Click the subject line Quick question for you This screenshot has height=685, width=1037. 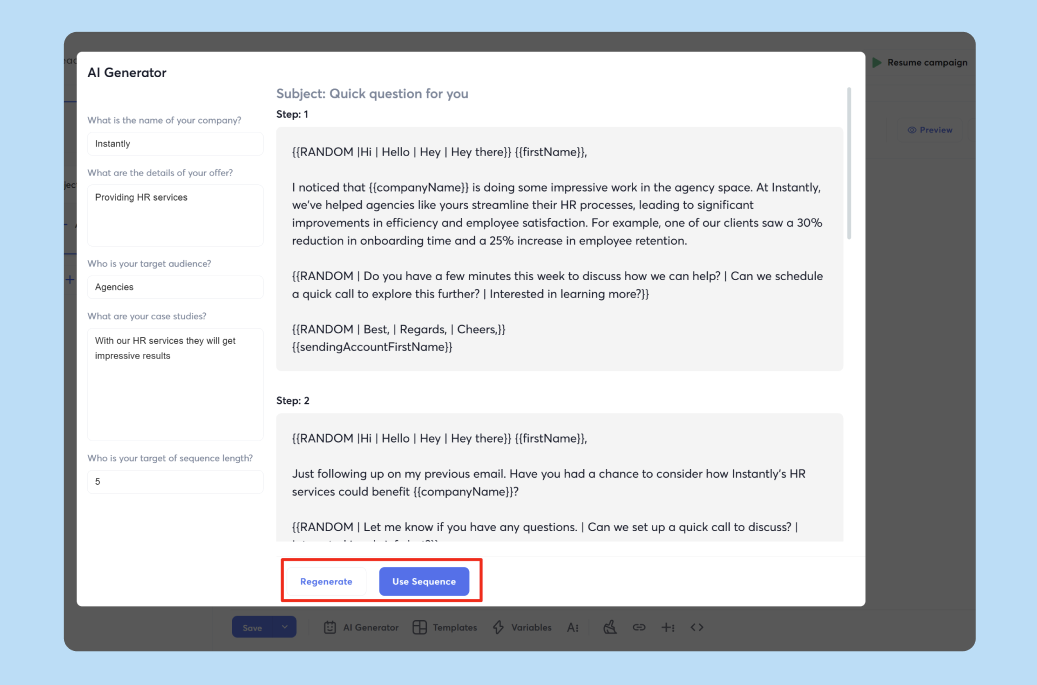coord(372,93)
